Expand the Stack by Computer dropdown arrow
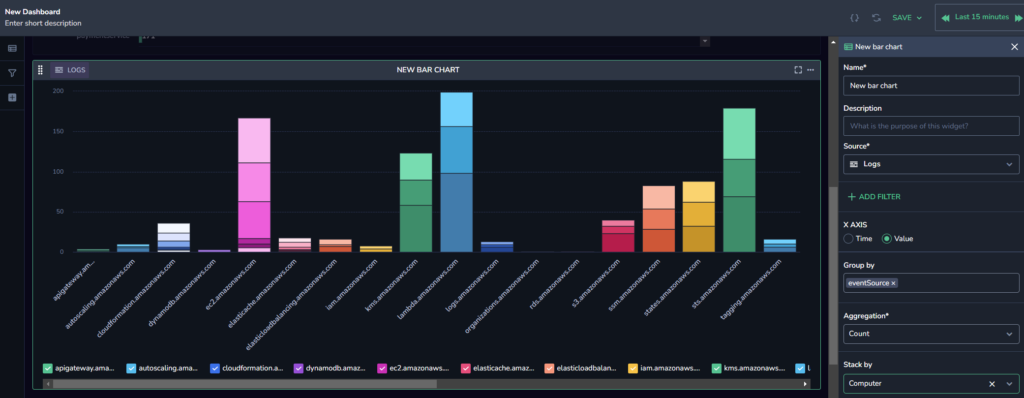The image size is (1024, 398). coord(1011,384)
